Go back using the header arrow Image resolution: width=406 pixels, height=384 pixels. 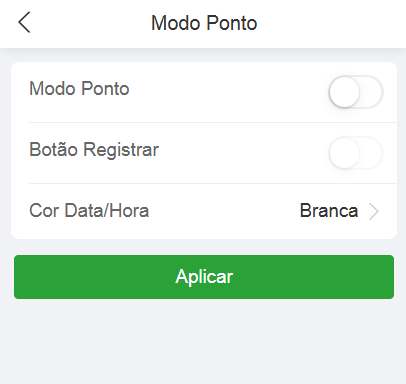click(x=24, y=22)
